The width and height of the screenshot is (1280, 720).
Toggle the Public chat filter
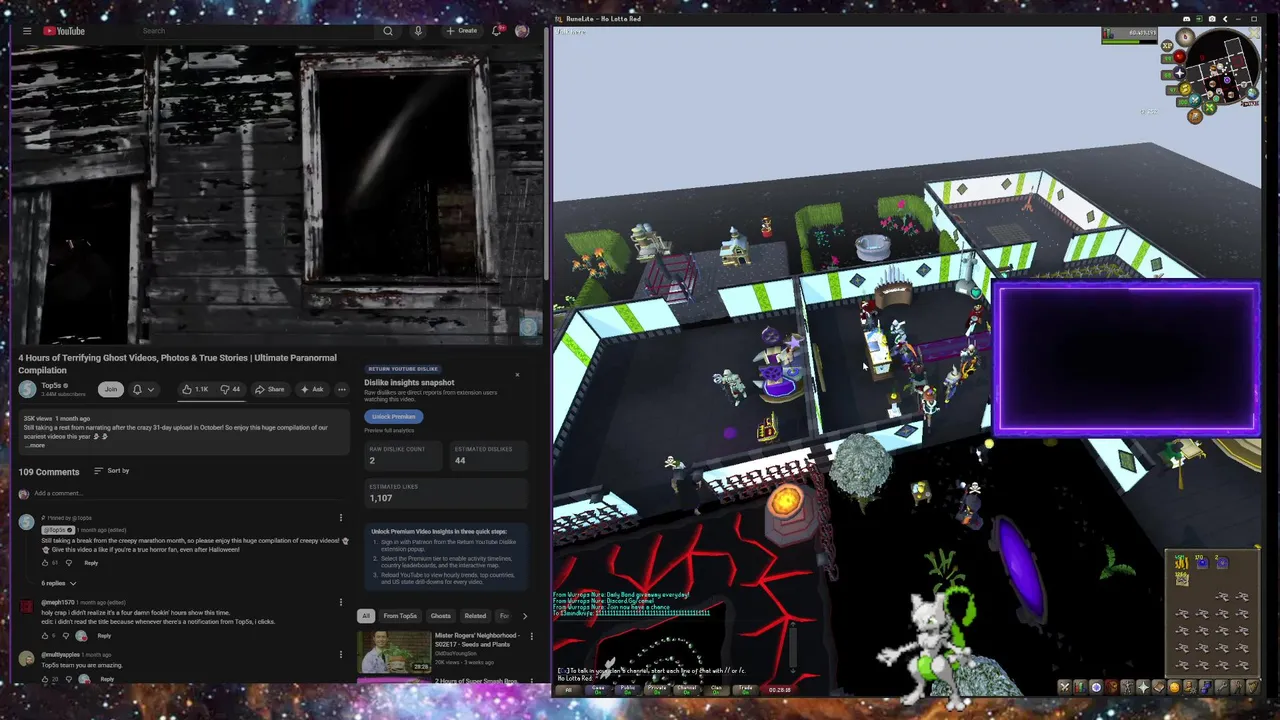(x=628, y=689)
